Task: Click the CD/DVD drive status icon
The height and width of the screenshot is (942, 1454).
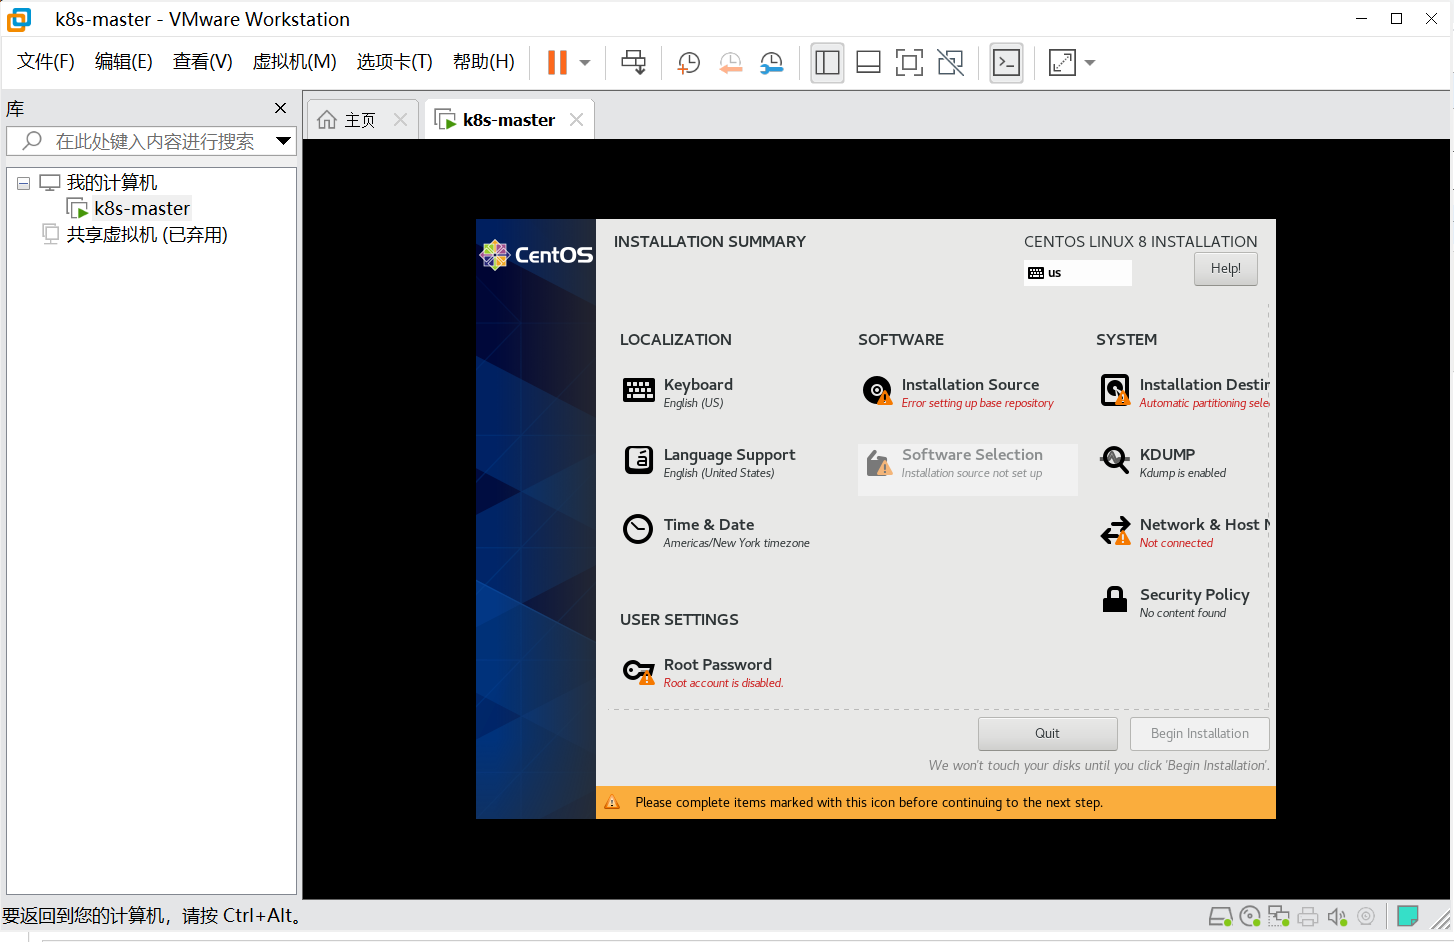Action: click(1250, 916)
